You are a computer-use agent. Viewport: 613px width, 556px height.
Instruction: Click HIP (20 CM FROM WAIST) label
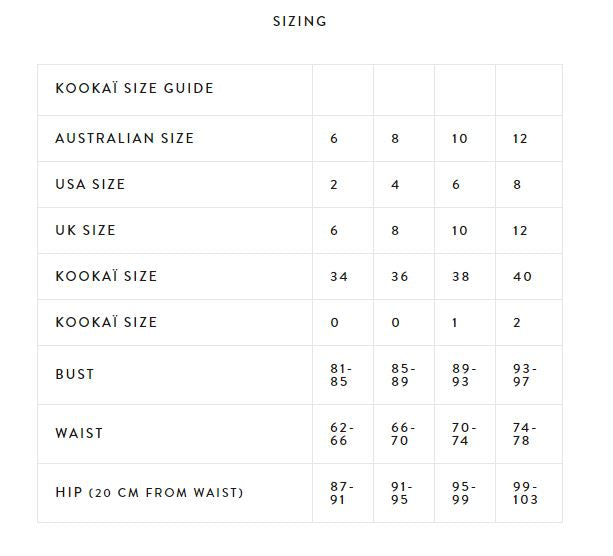[149, 492]
